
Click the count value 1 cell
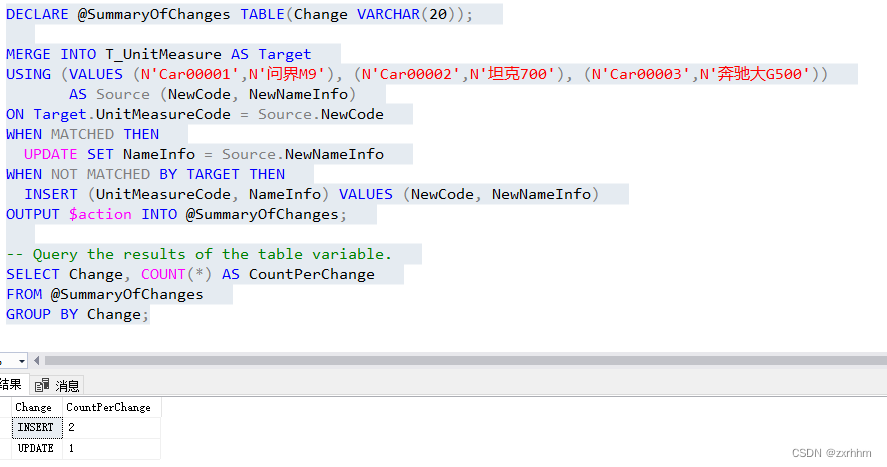(x=110, y=448)
